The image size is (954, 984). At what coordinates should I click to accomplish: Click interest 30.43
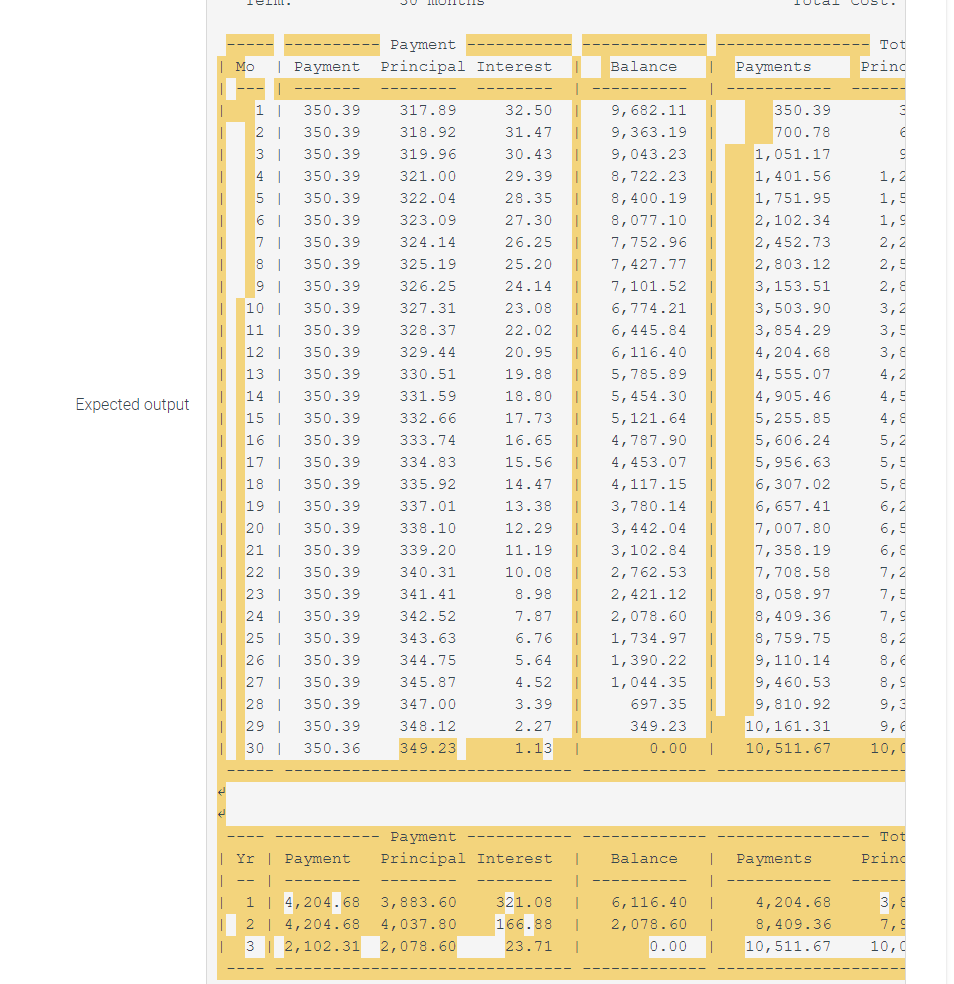(x=528, y=154)
